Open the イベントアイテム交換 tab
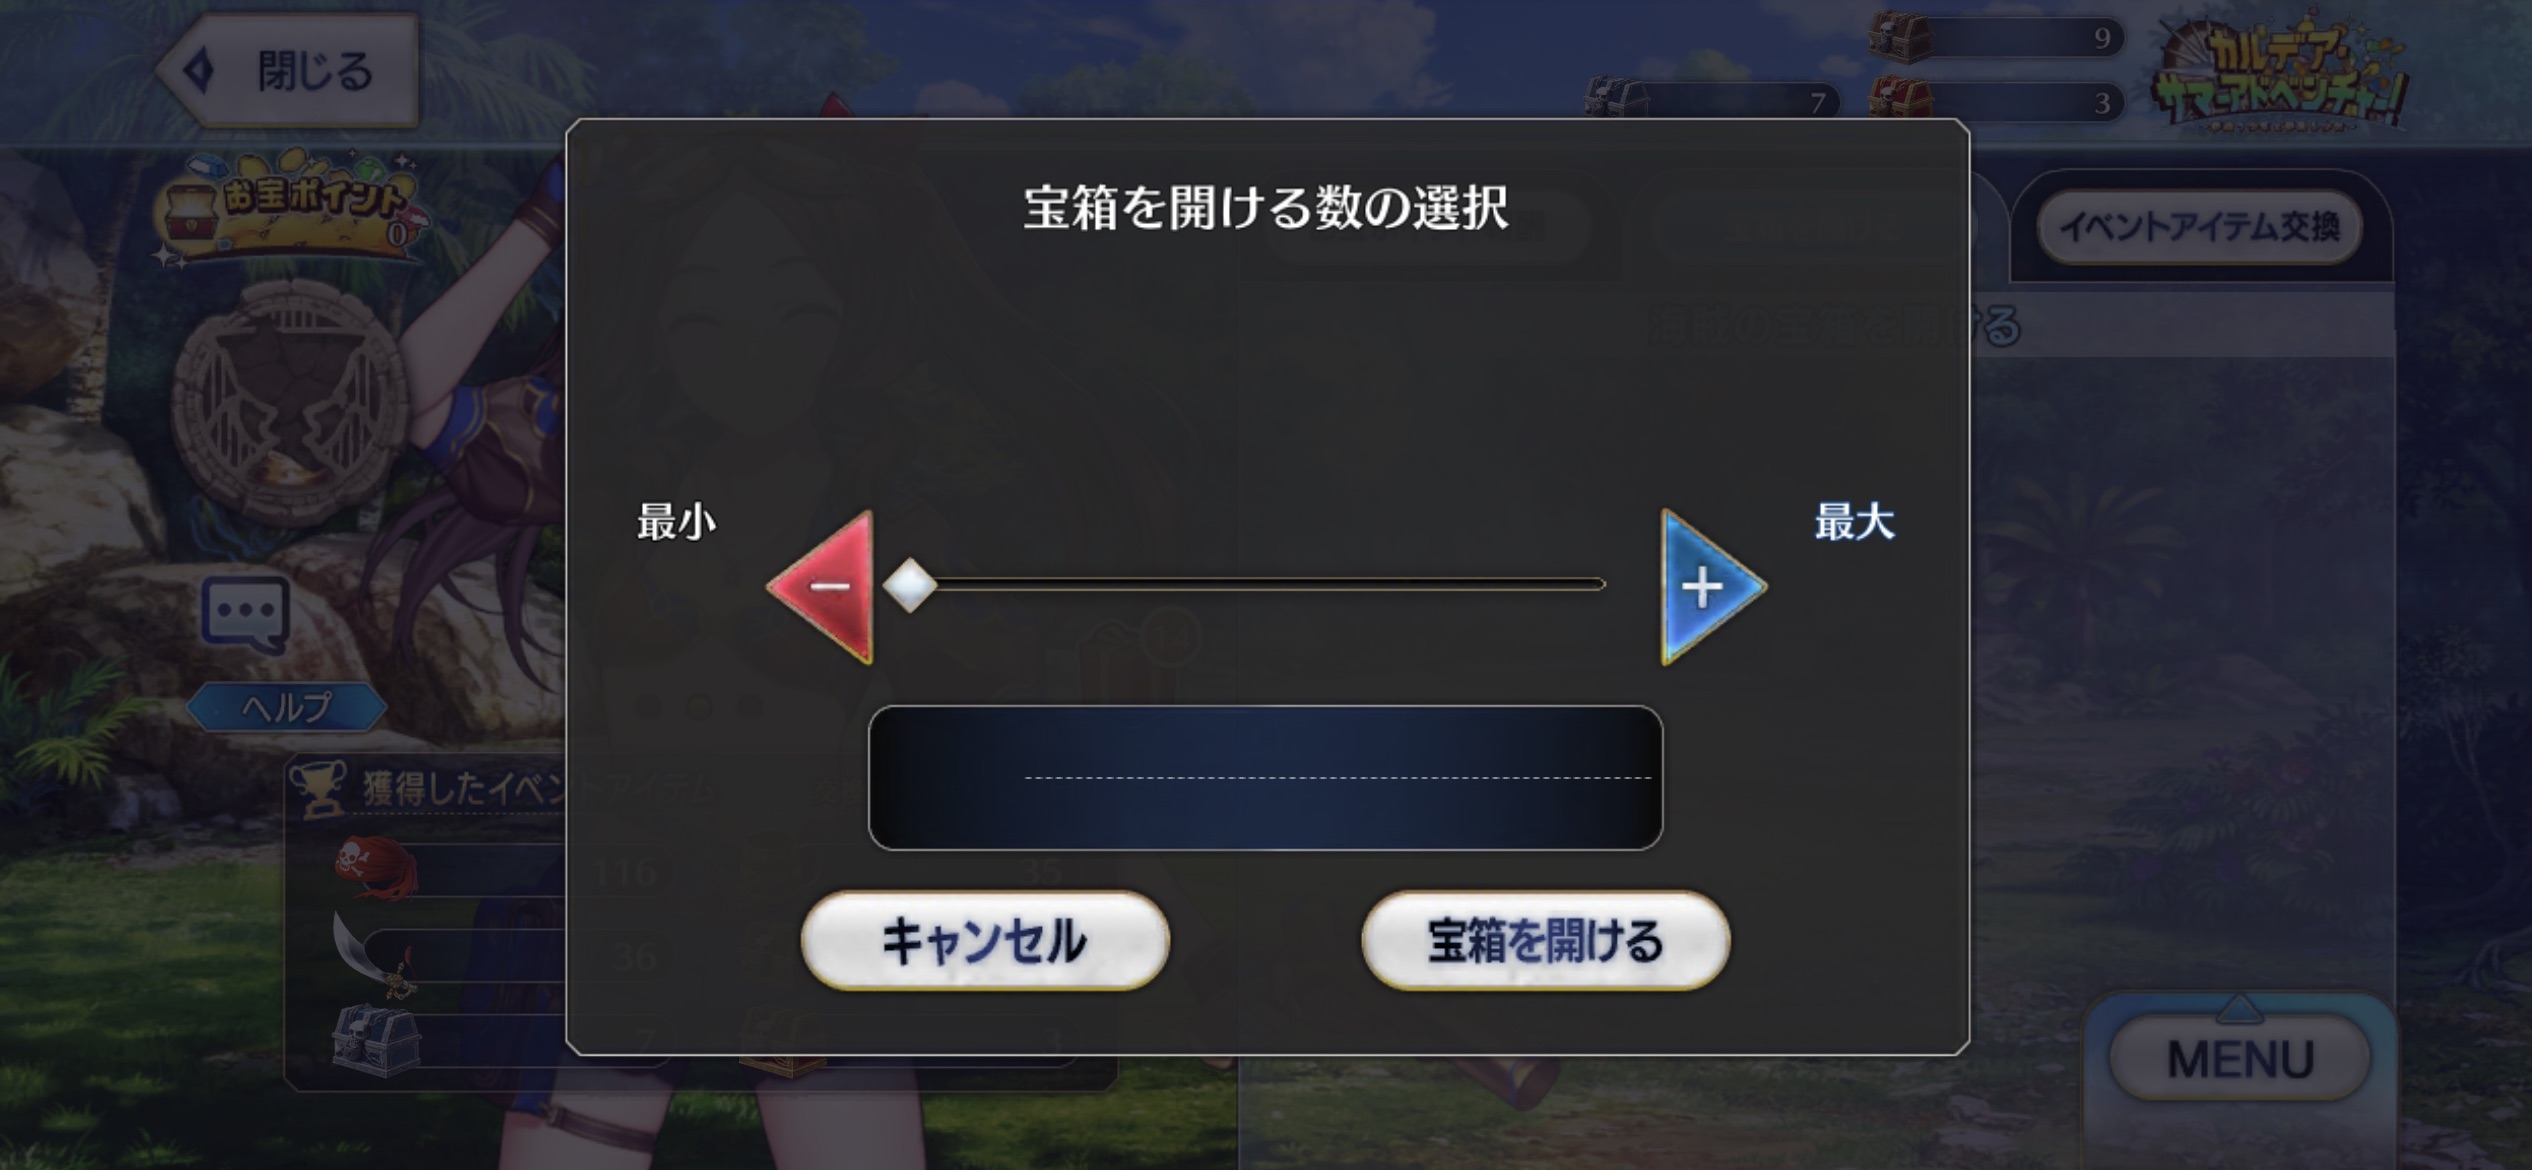 coord(2200,227)
